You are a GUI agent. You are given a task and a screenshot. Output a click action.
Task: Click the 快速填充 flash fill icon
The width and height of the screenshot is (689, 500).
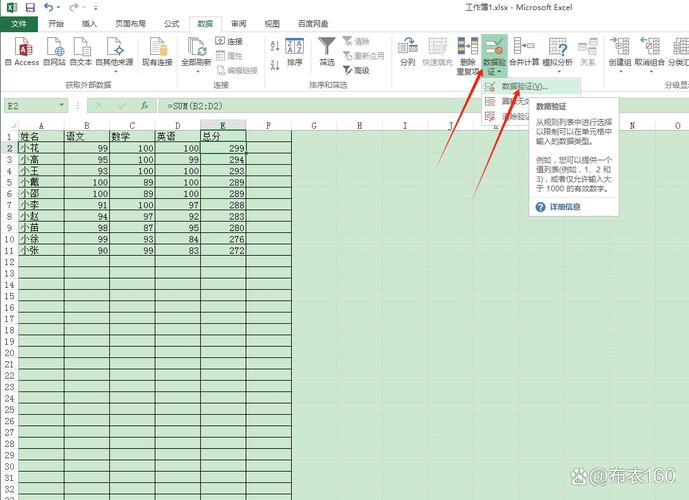(437, 52)
